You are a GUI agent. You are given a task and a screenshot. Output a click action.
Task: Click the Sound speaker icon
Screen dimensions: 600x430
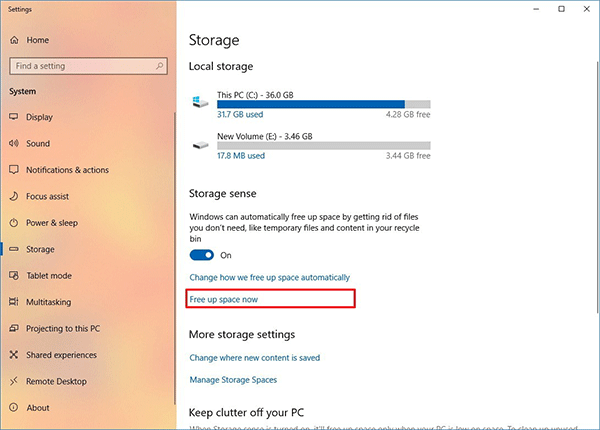click(x=14, y=143)
